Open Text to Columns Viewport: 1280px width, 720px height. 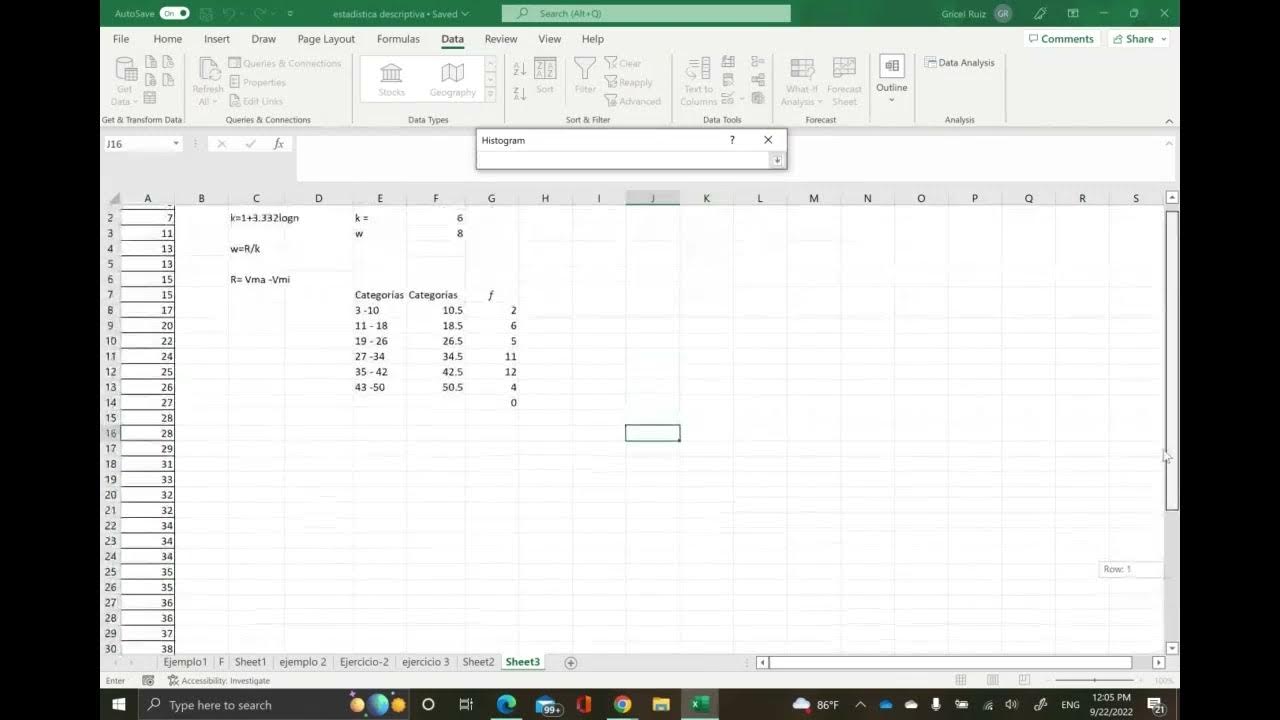(698, 81)
